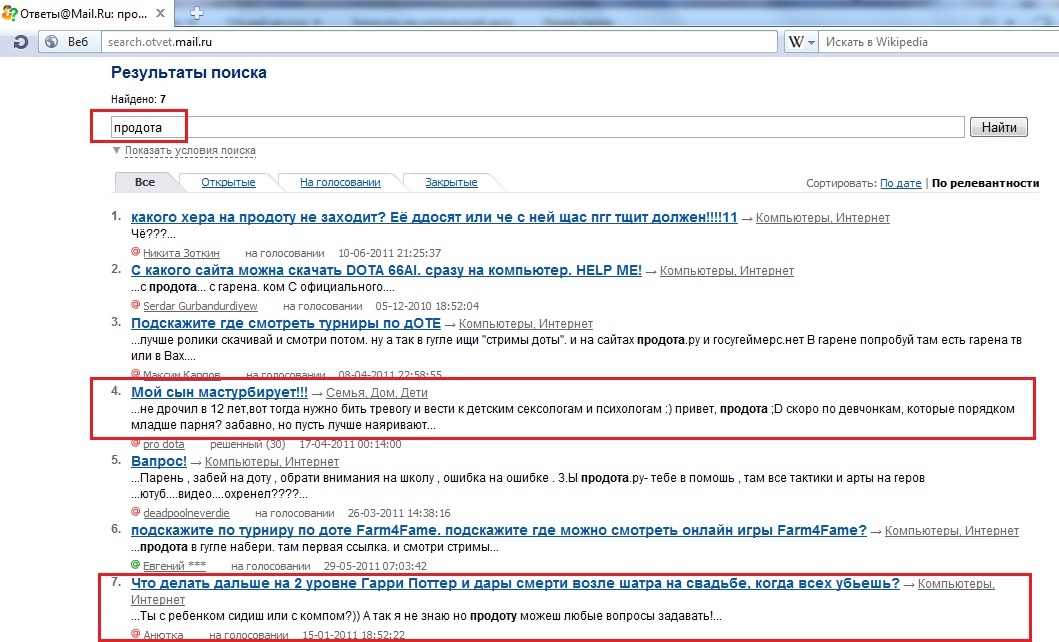Click the browser reload page icon
Screen dimensions: 1059x642
coord(19,42)
